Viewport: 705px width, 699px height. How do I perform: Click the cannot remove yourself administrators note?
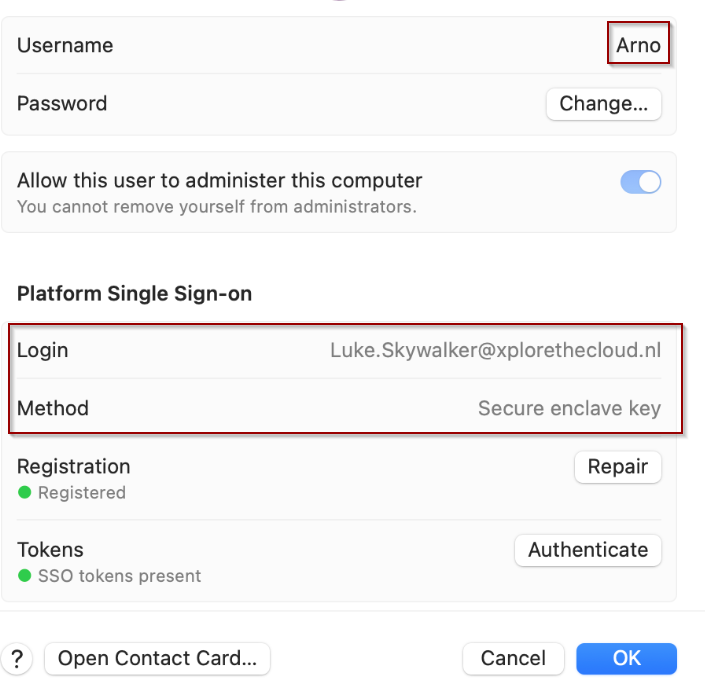click(216, 207)
